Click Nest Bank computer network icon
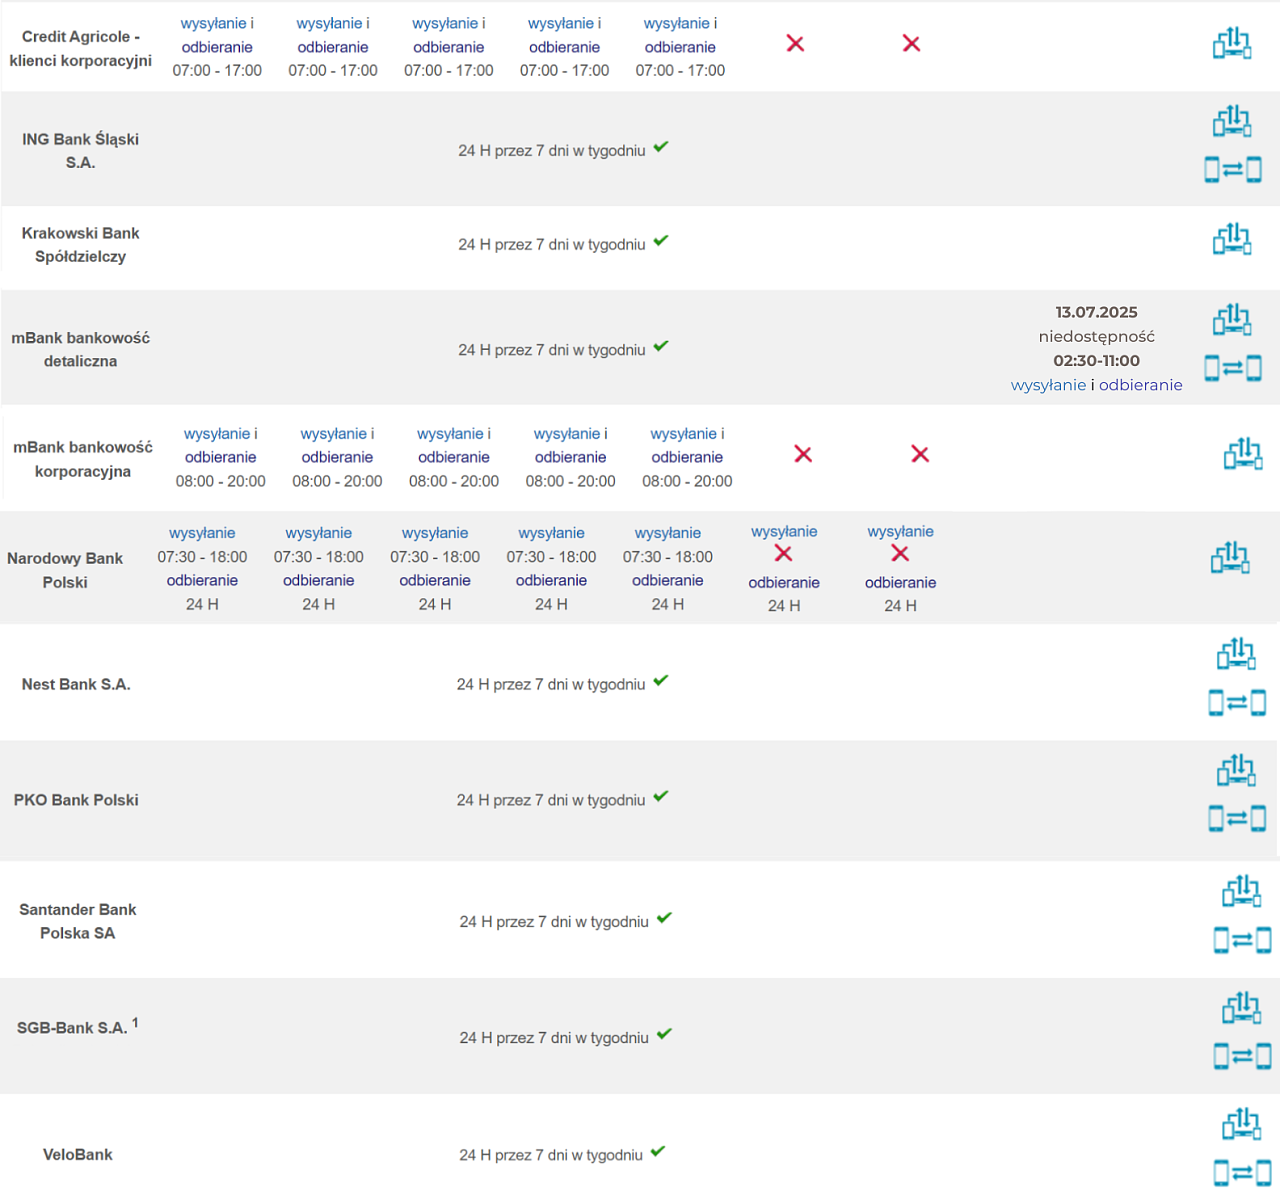 pyautogui.click(x=1236, y=654)
